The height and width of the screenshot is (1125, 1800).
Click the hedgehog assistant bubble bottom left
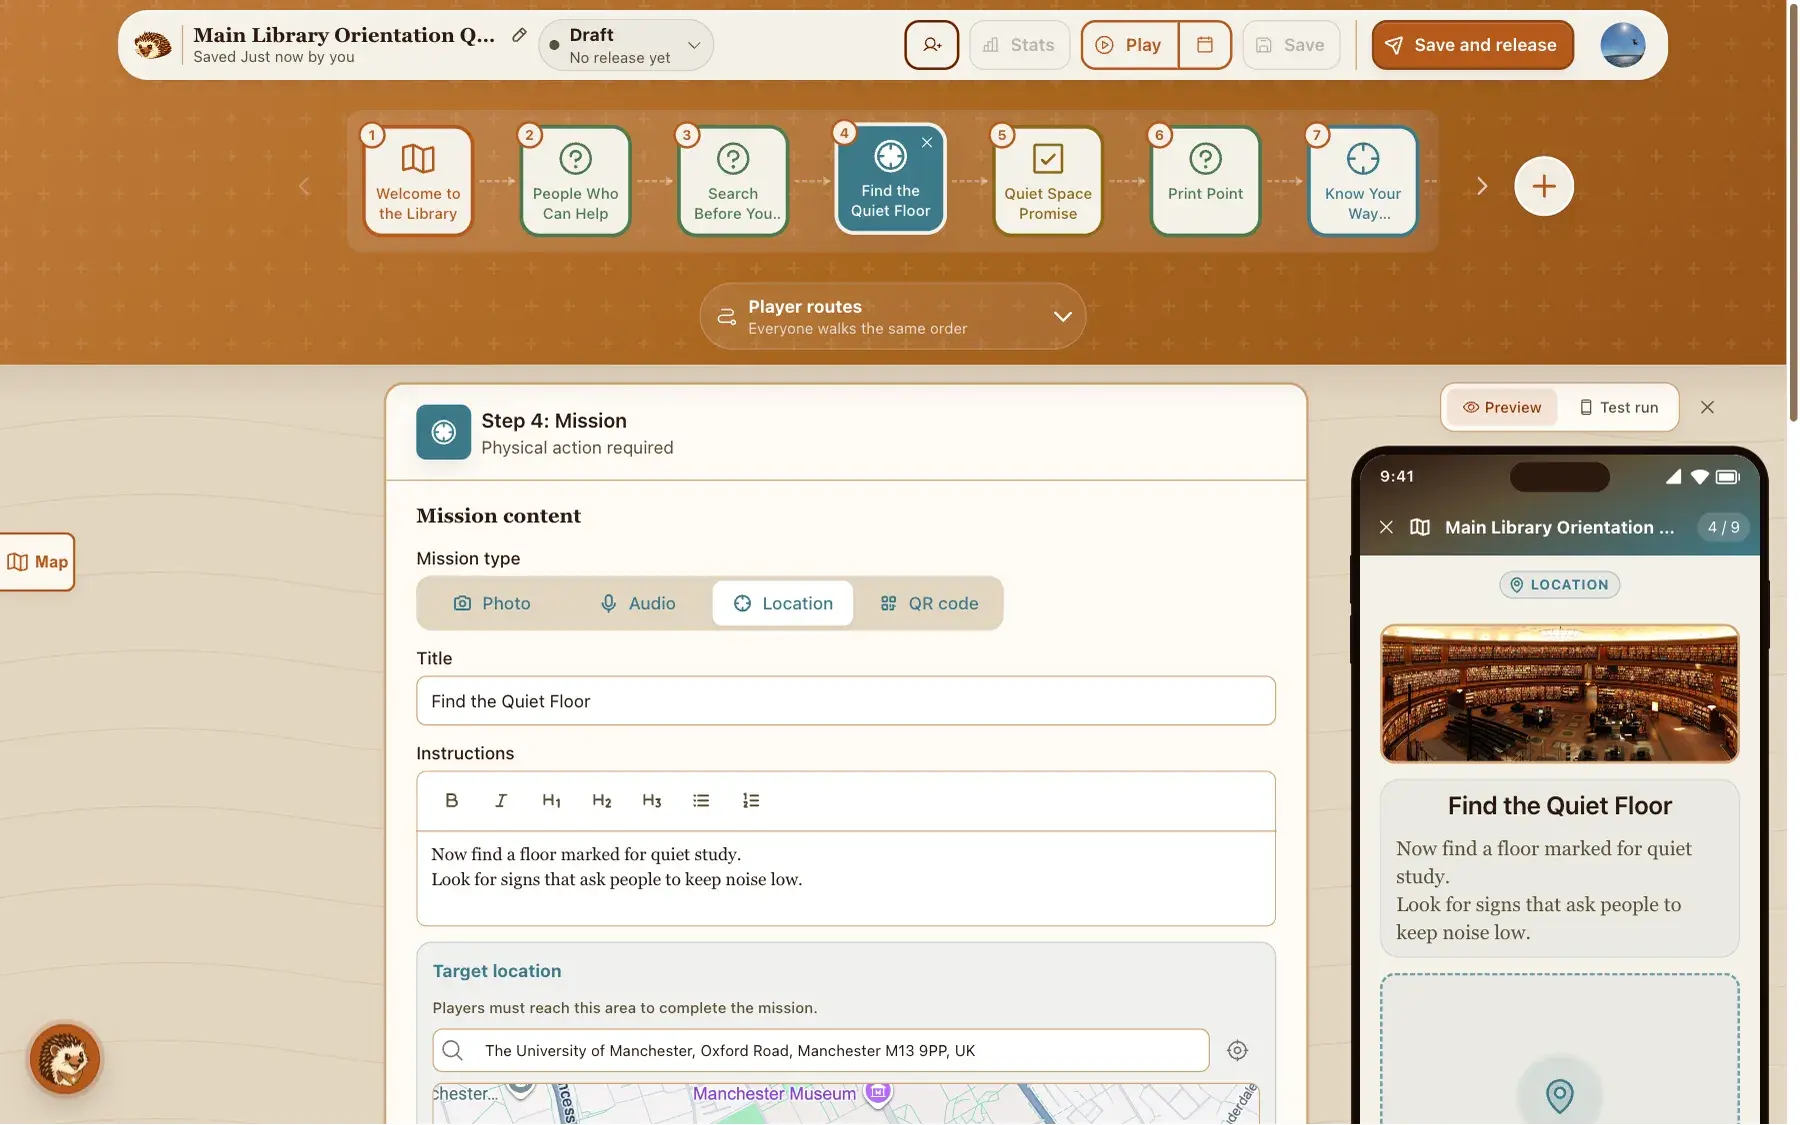[65, 1058]
